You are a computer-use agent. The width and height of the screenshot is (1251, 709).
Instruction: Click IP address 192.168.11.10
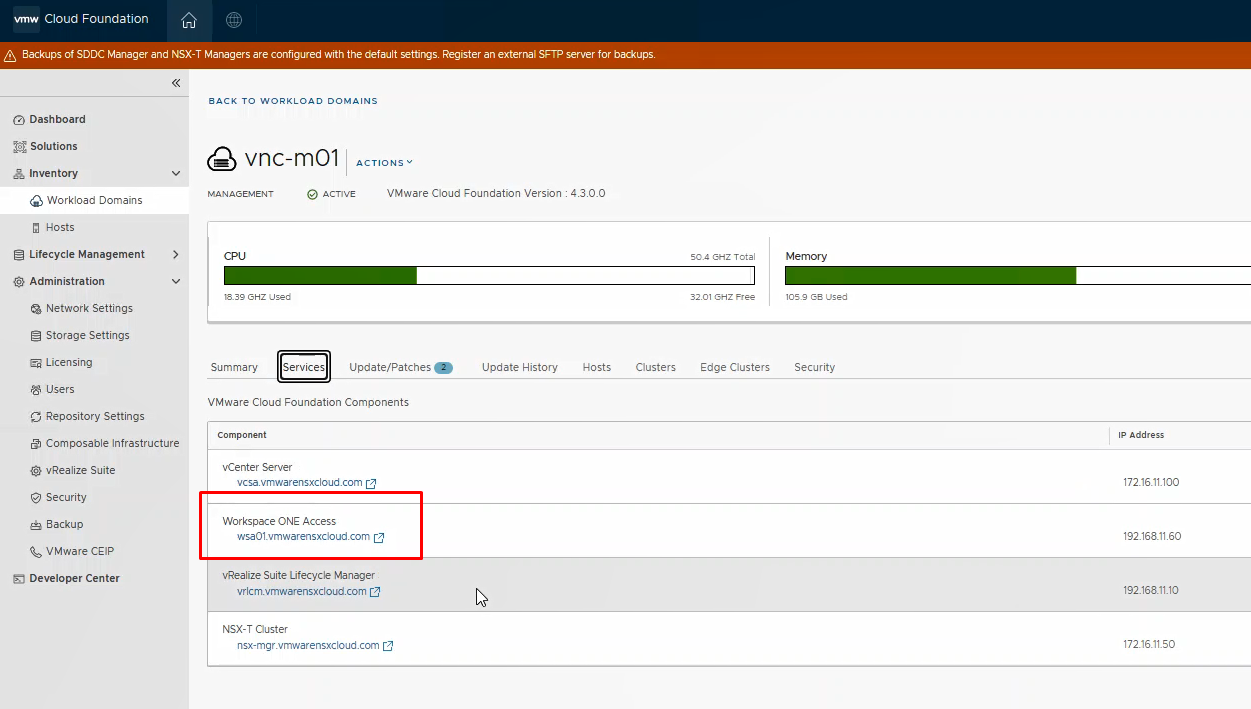(1151, 591)
